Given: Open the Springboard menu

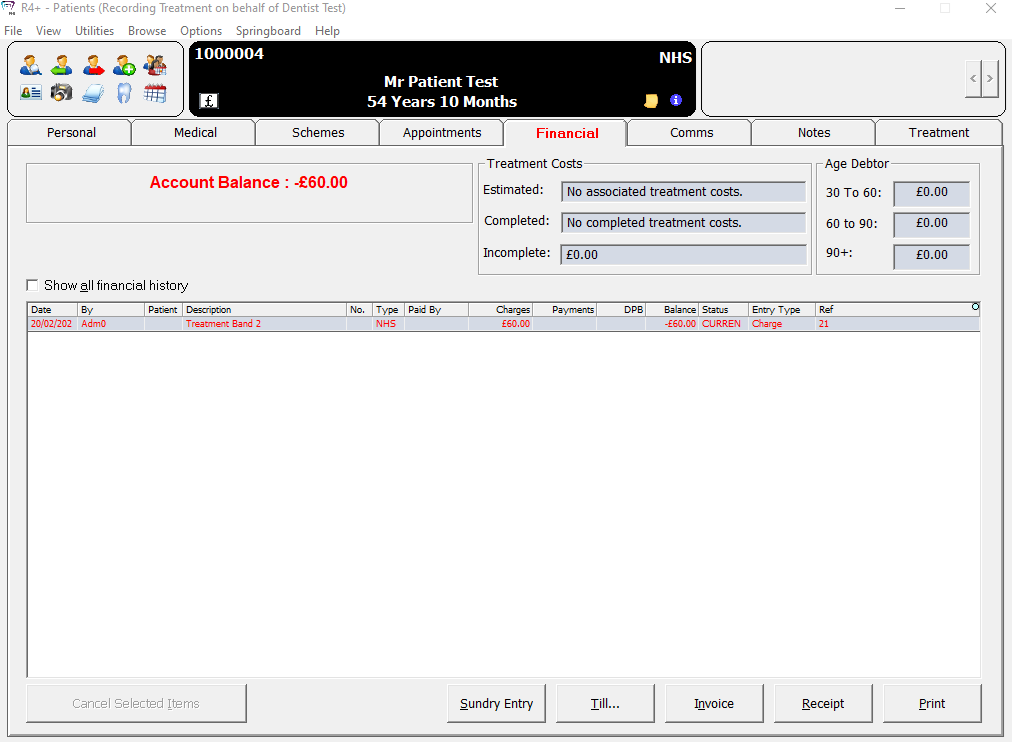Looking at the screenshot, I should [x=268, y=31].
